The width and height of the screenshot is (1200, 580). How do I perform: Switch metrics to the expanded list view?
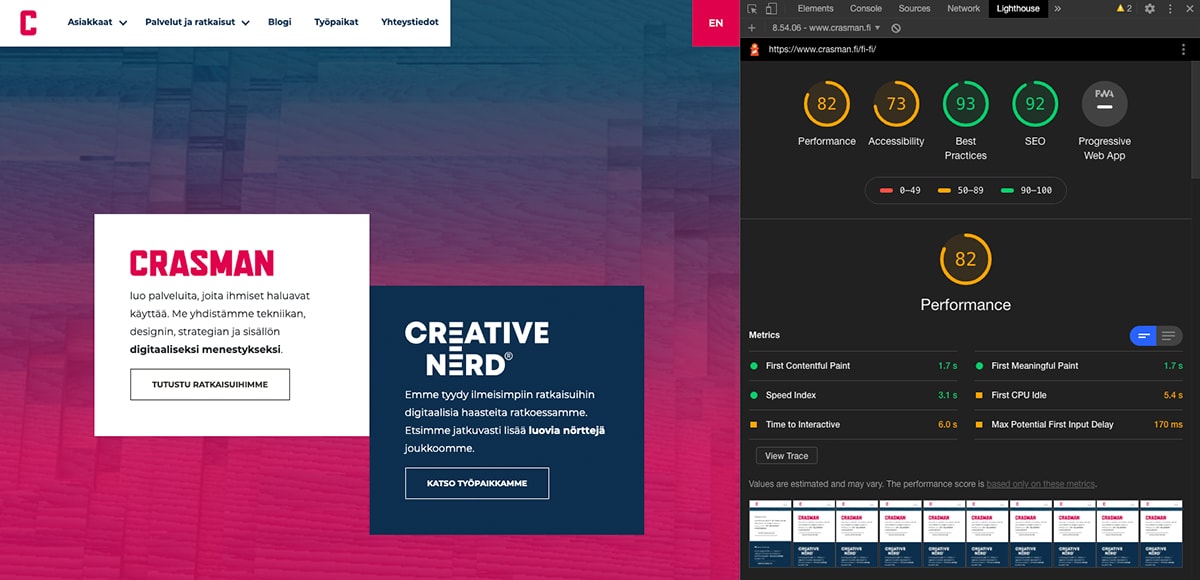tap(1169, 336)
